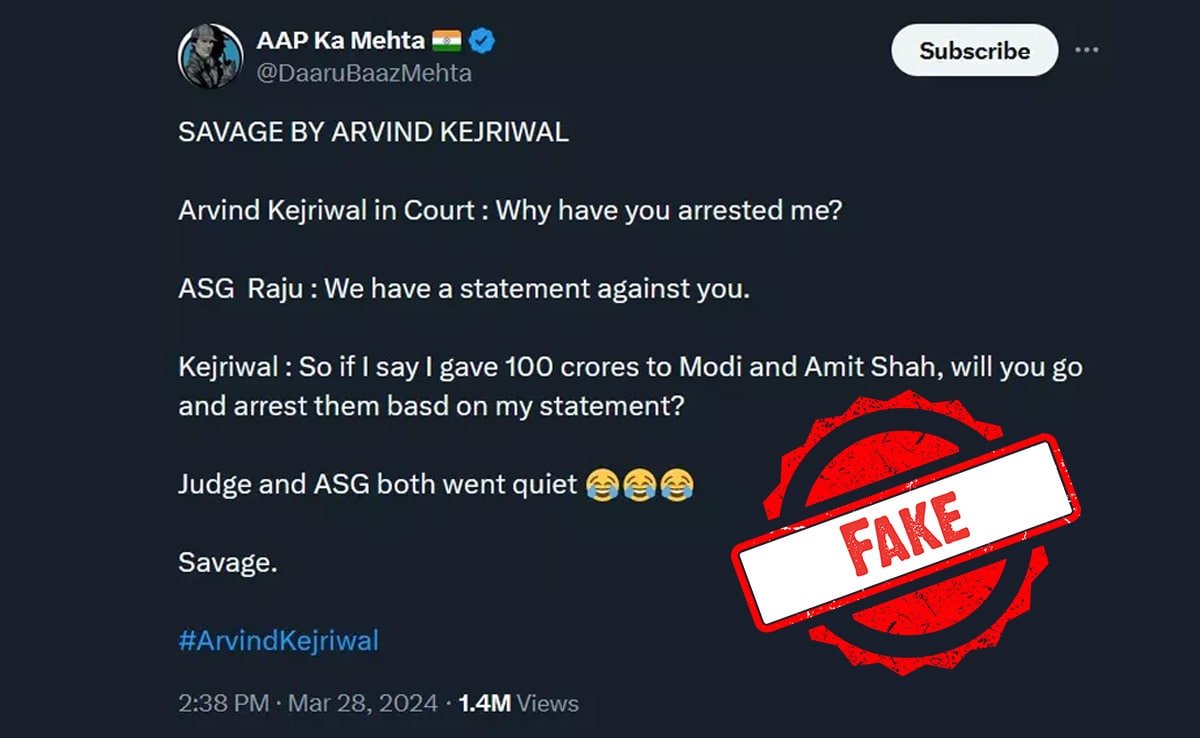The height and width of the screenshot is (738, 1200).
Task: View the 1.4M Views count
Action: click(518, 703)
